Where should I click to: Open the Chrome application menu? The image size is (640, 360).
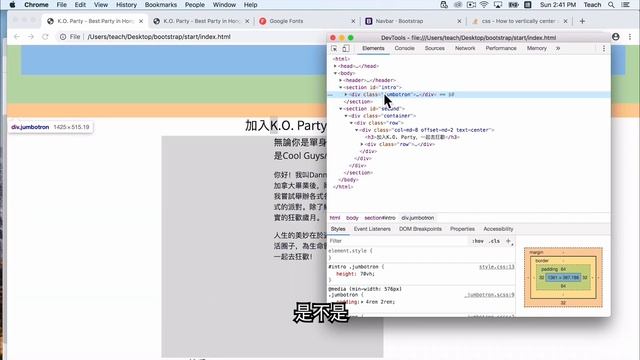[36, 5]
